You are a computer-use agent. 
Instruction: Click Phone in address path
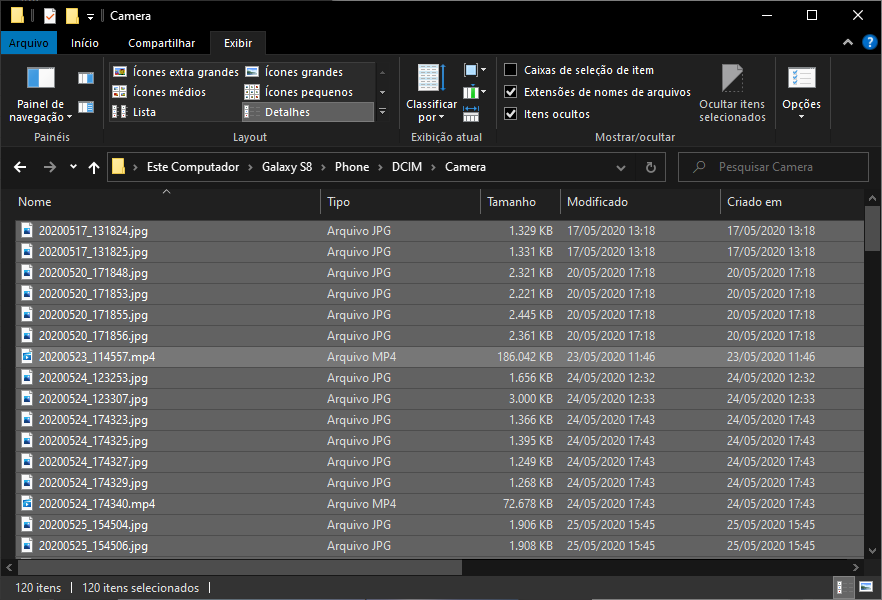click(x=352, y=167)
